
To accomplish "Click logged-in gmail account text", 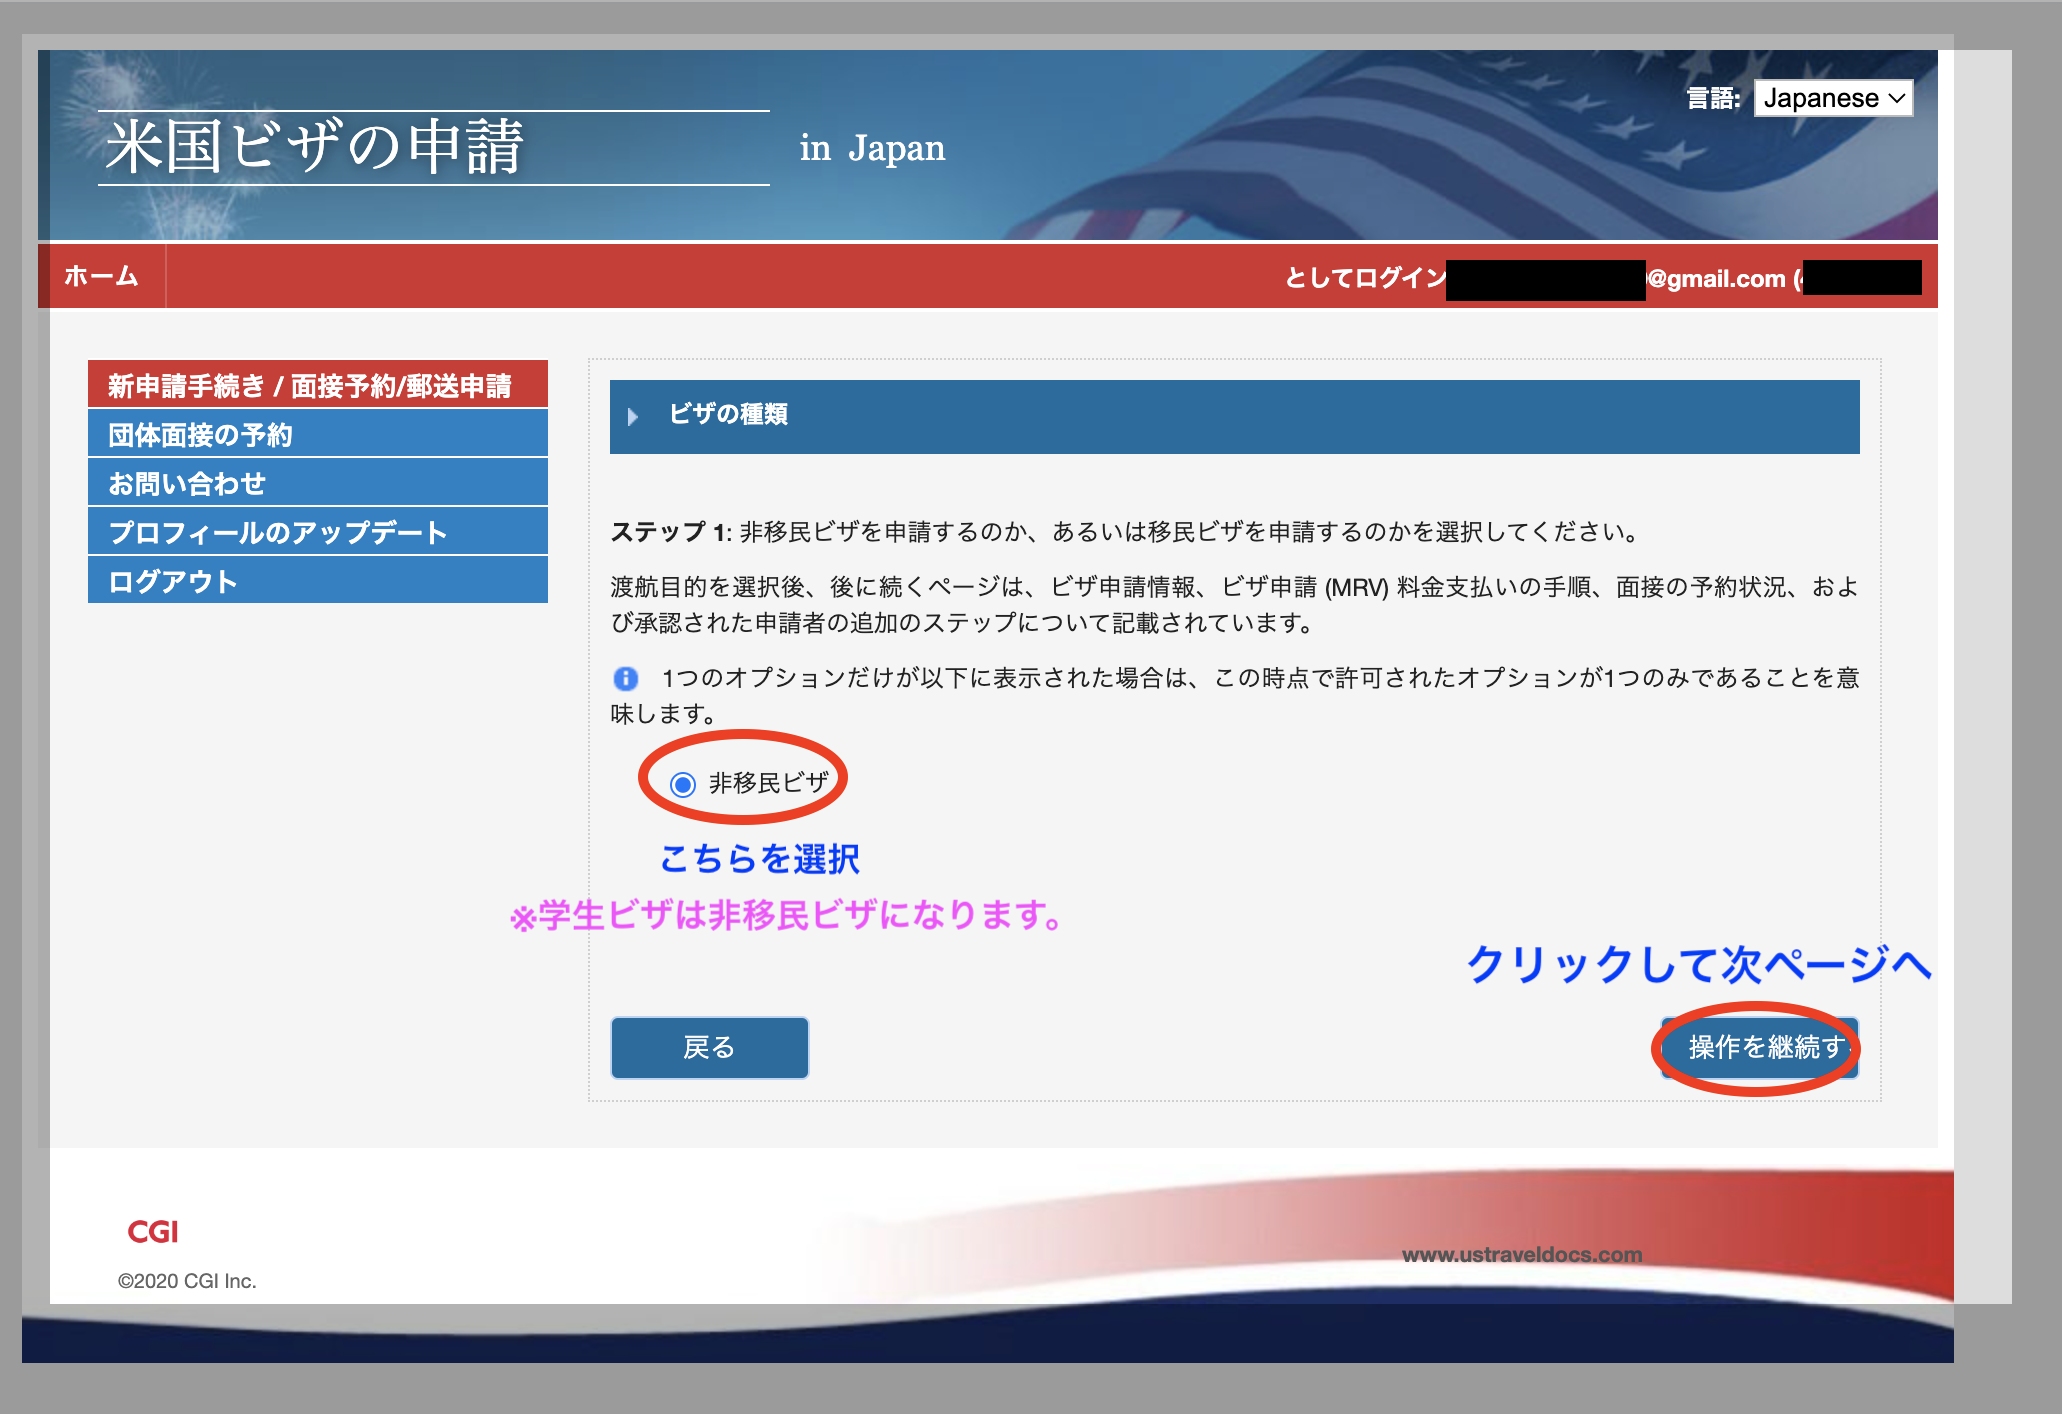I will click(1715, 278).
